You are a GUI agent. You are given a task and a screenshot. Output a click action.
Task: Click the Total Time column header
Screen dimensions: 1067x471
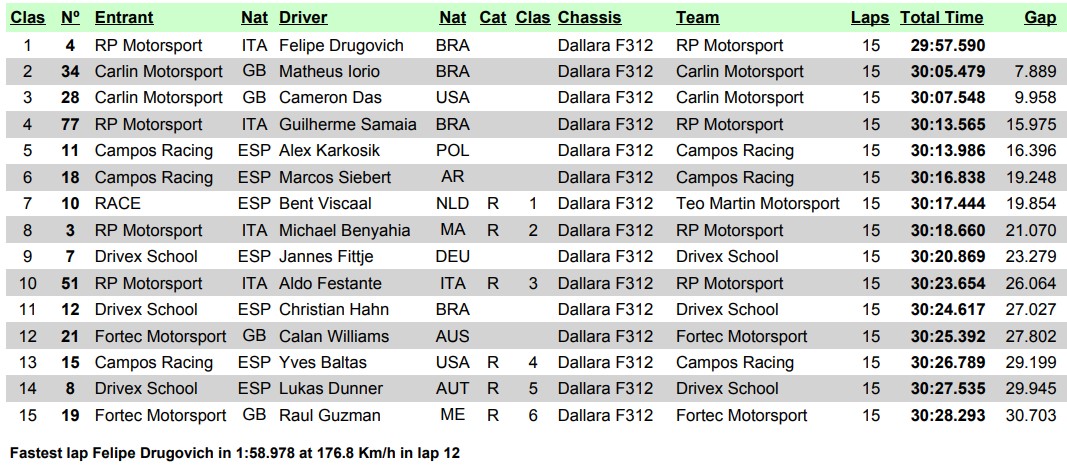(x=941, y=18)
